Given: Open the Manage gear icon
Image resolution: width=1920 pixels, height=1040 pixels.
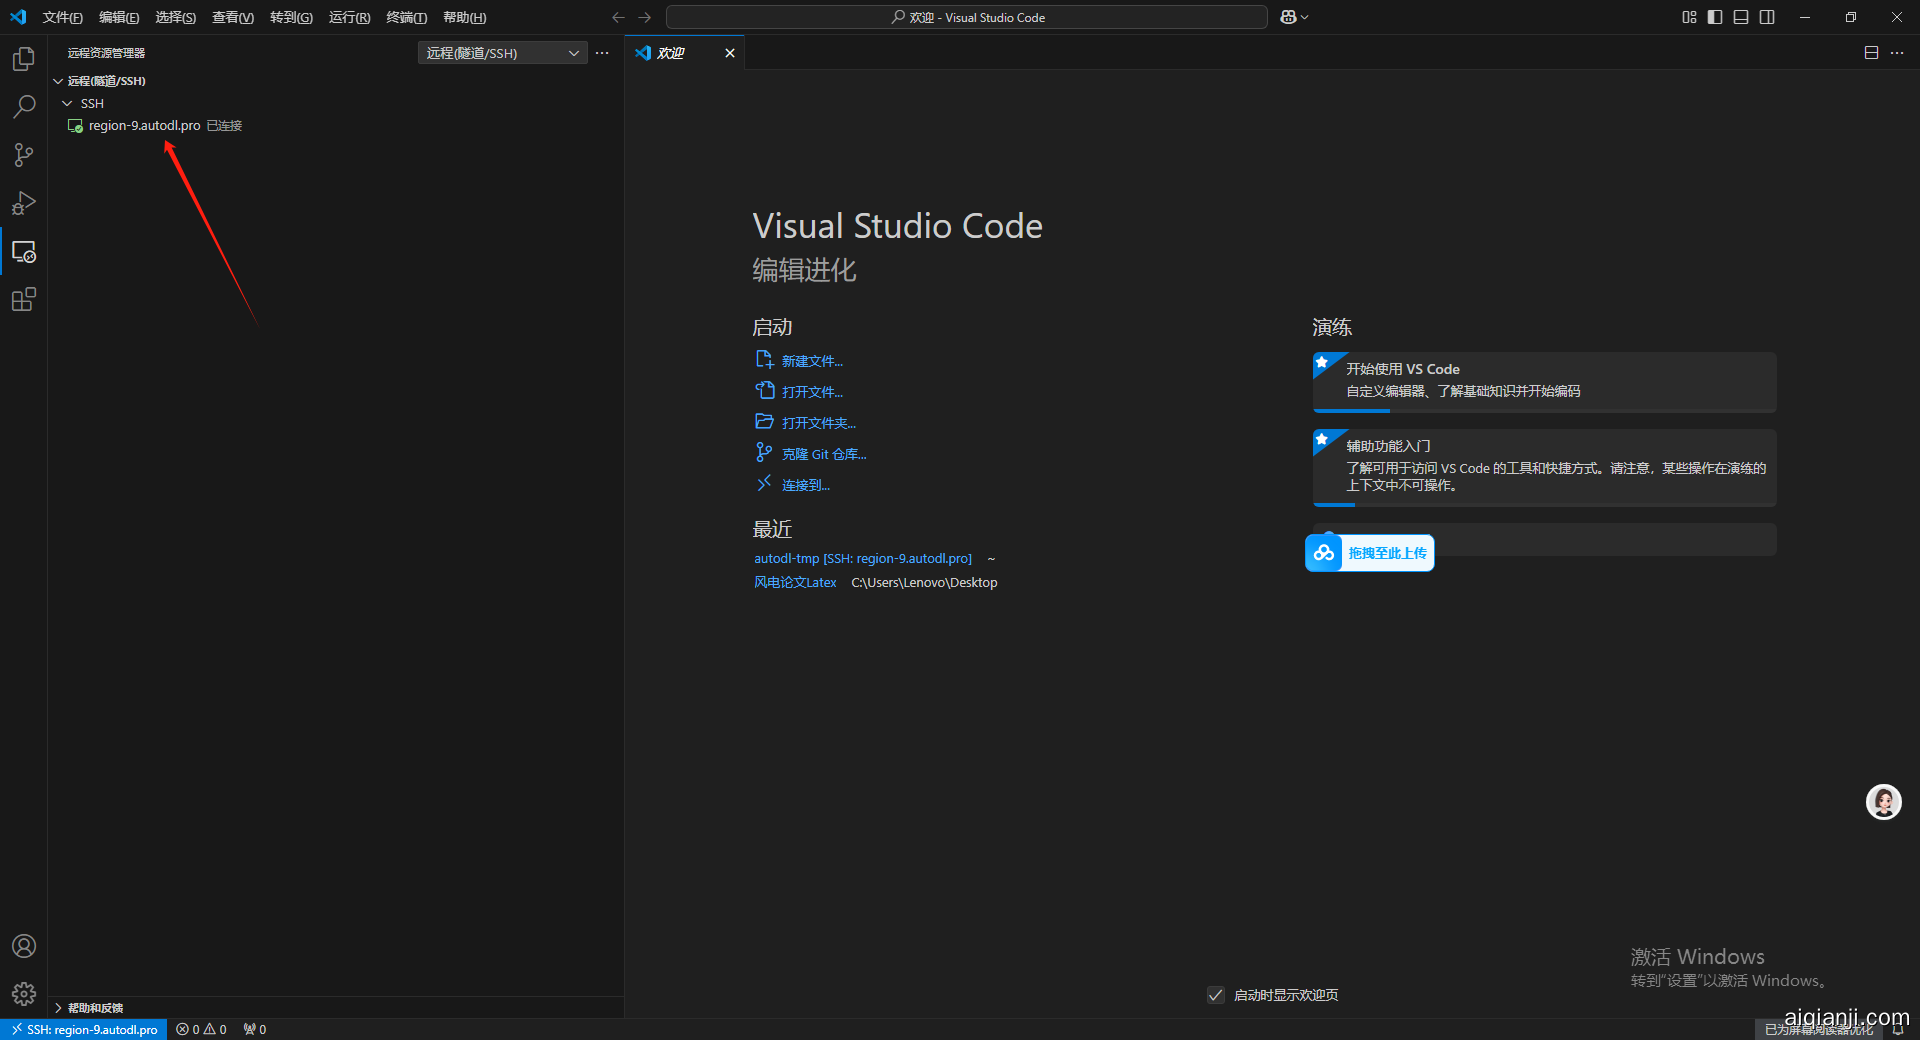Looking at the screenshot, I should click(x=24, y=993).
